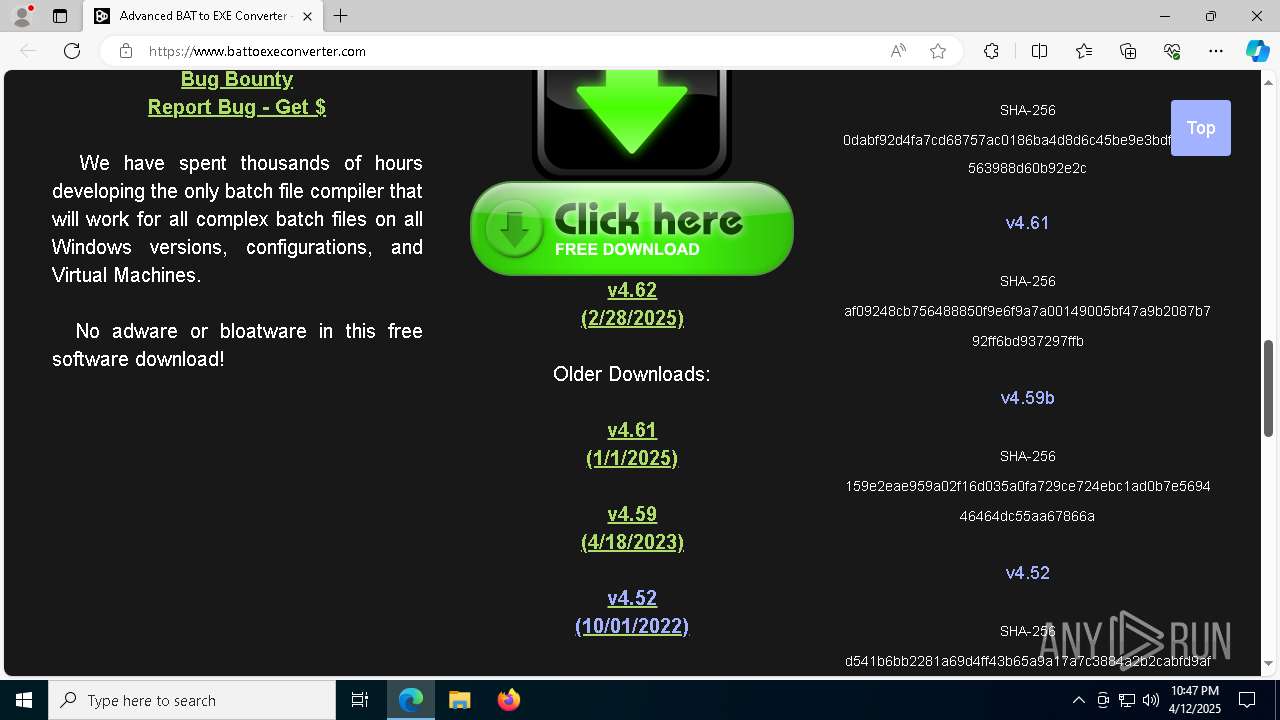Open the Favorites list

(1084, 51)
